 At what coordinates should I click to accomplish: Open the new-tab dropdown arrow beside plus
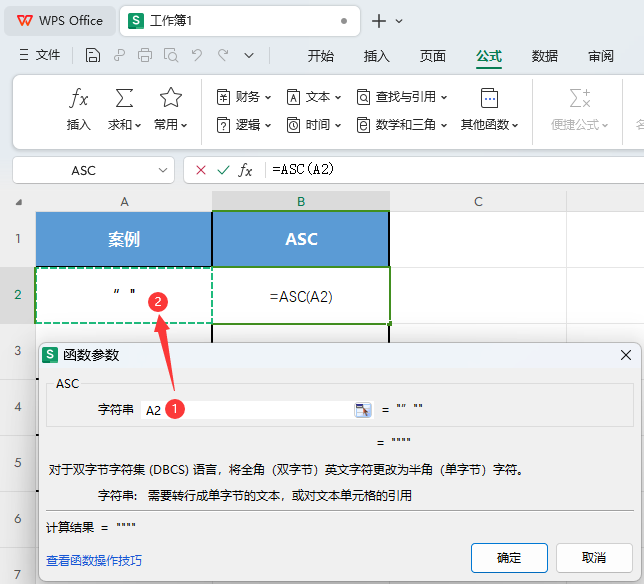click(399, 21)
